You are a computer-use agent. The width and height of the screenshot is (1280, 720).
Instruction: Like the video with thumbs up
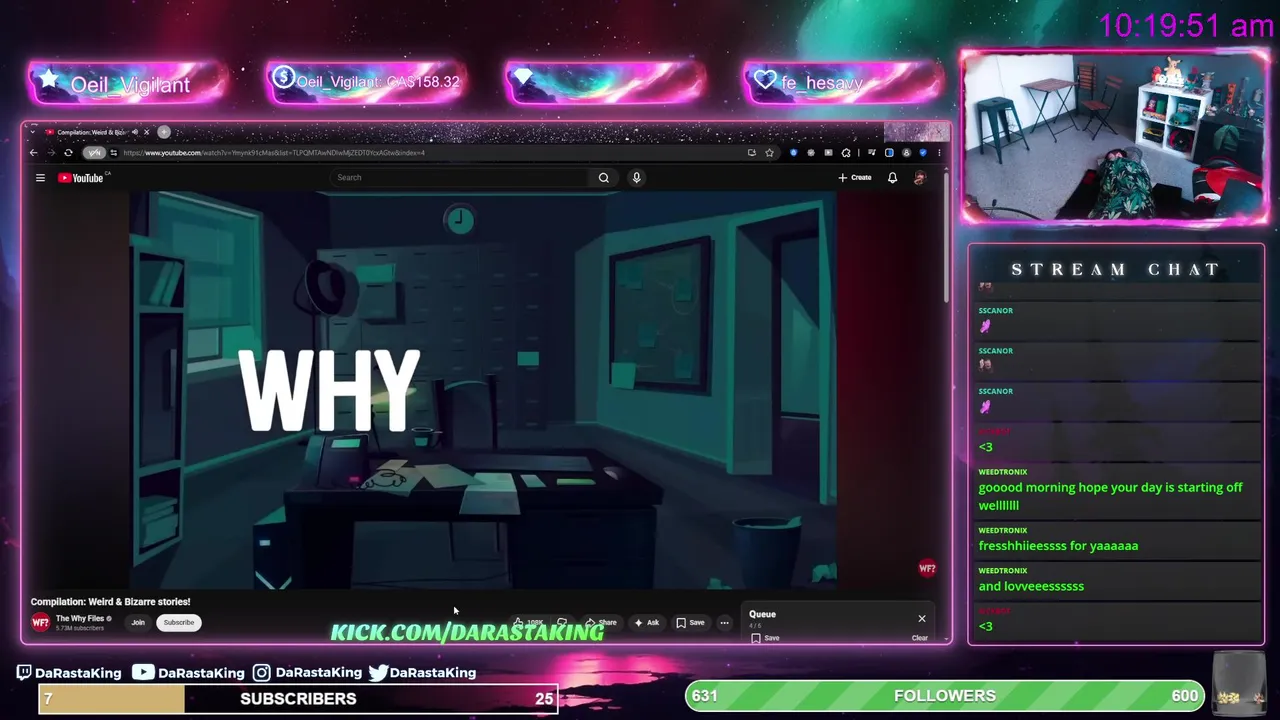coord(529,622)
